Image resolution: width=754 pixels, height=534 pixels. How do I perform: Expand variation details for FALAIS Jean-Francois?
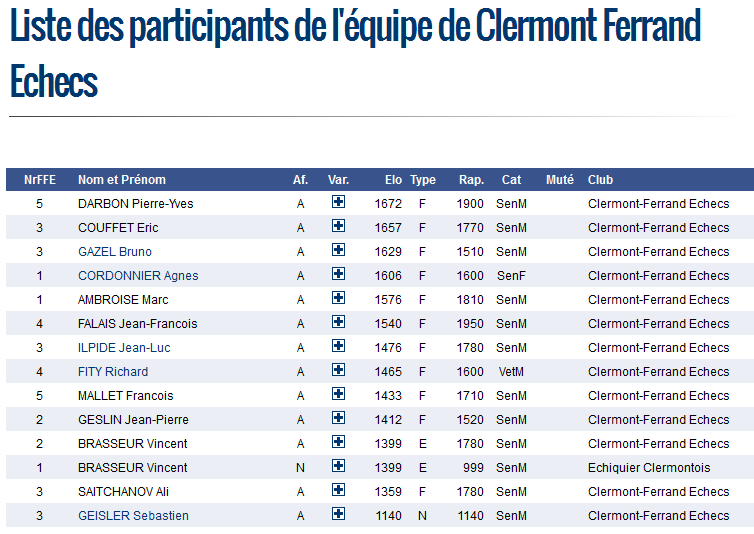339,322
